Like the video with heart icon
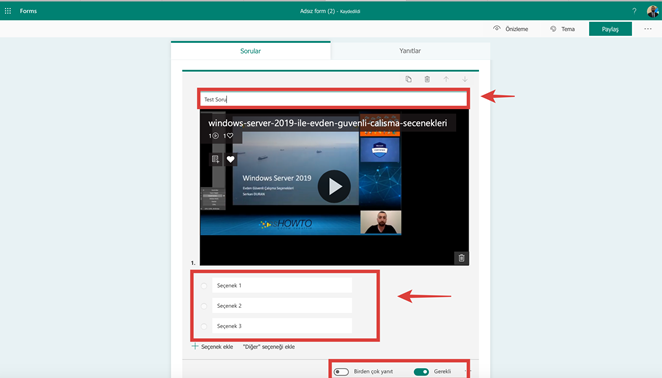 point(230,159)
